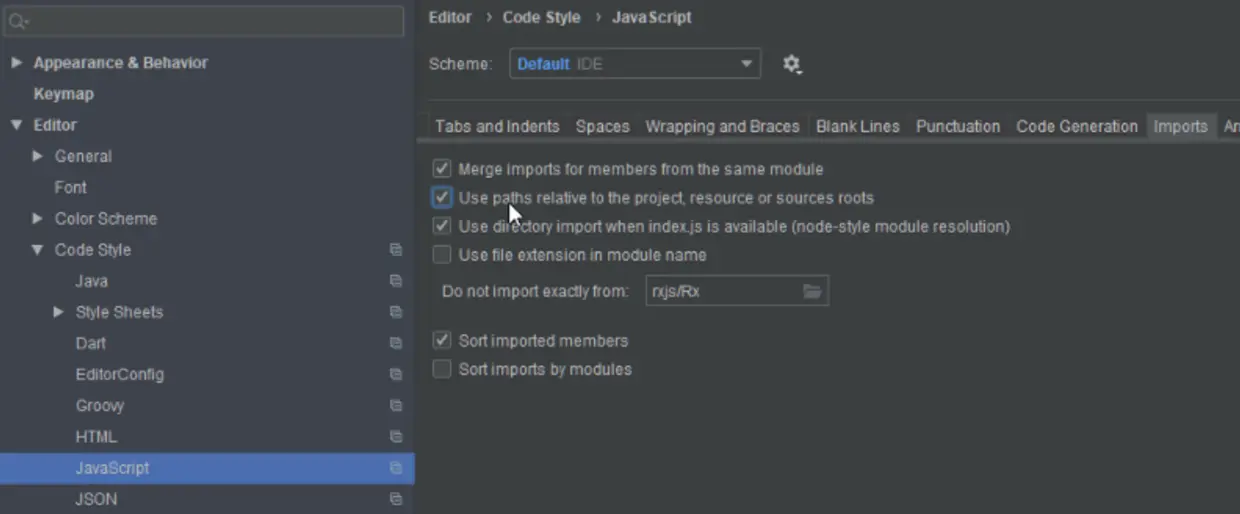
Task: Disable Sort imported members checkbox
Action: (442, 340)
